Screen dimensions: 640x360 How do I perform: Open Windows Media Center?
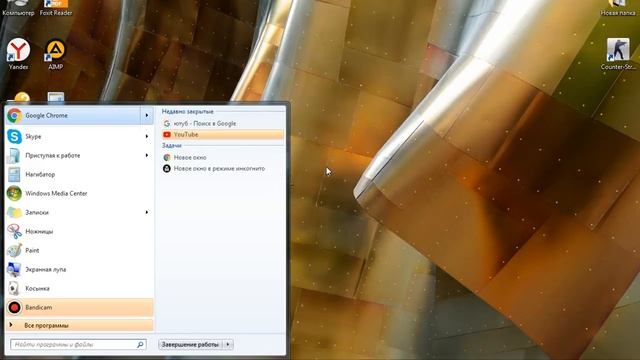[x=80, y=193]
